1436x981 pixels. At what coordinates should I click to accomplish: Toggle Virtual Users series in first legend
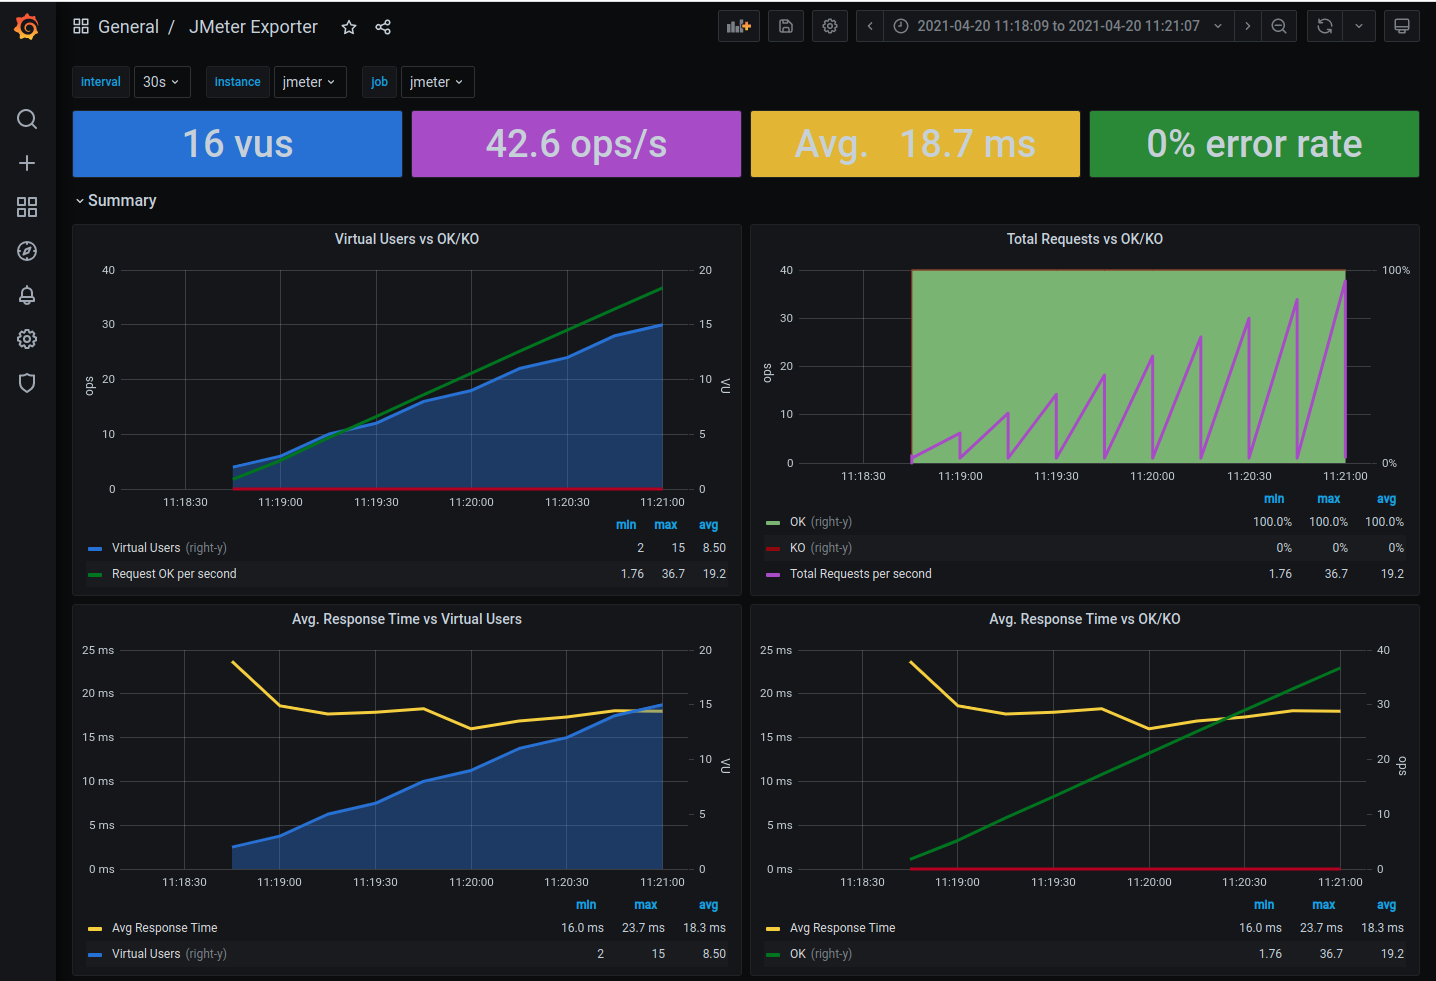point(146,548)
